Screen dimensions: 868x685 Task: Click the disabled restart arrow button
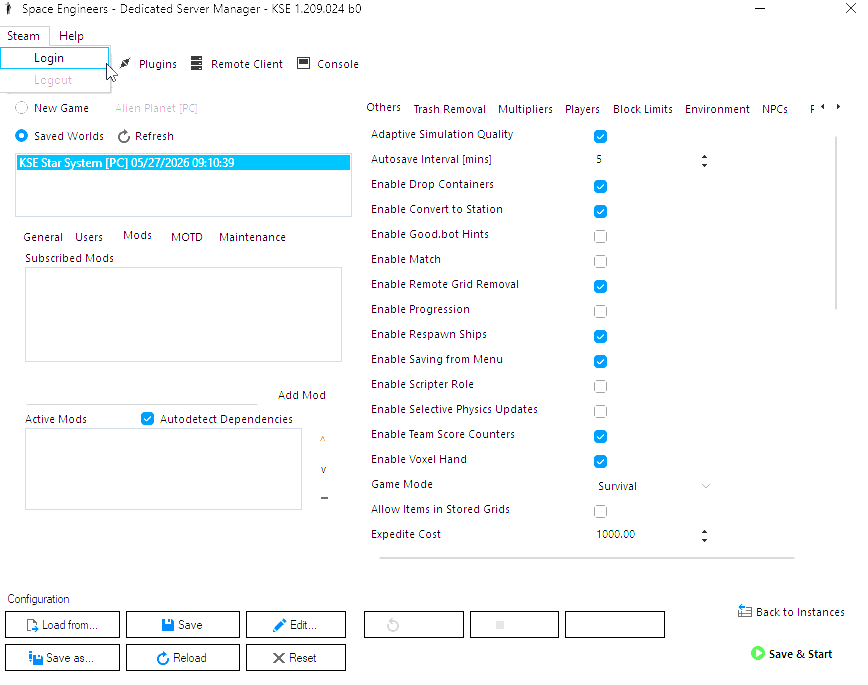click(x=414, y=625)
